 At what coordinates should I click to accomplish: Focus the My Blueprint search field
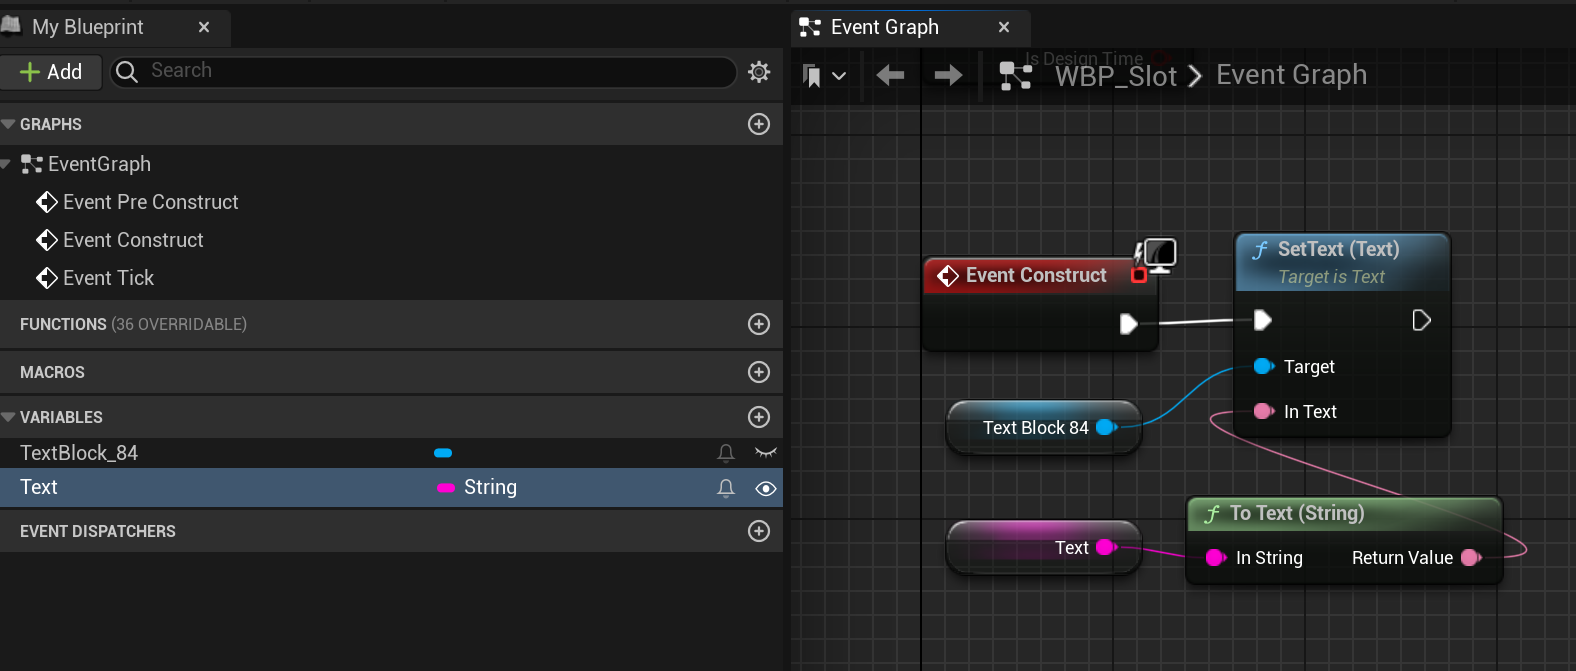(x=424, y=71)
